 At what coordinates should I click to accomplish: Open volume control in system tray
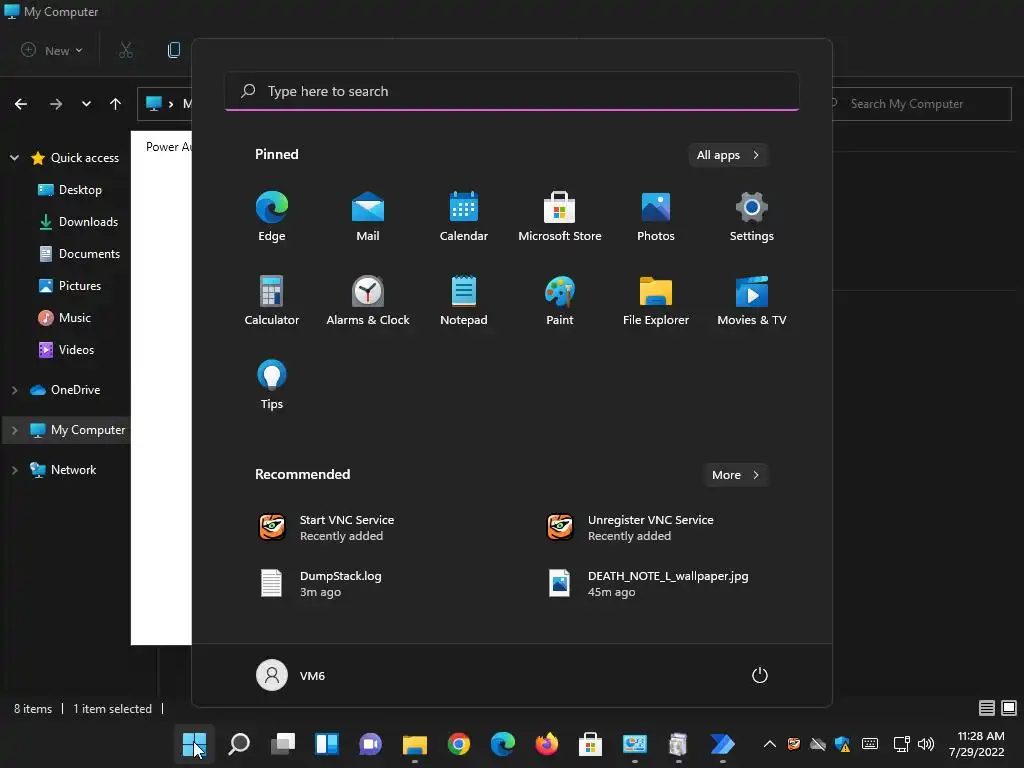coord(926,744)
